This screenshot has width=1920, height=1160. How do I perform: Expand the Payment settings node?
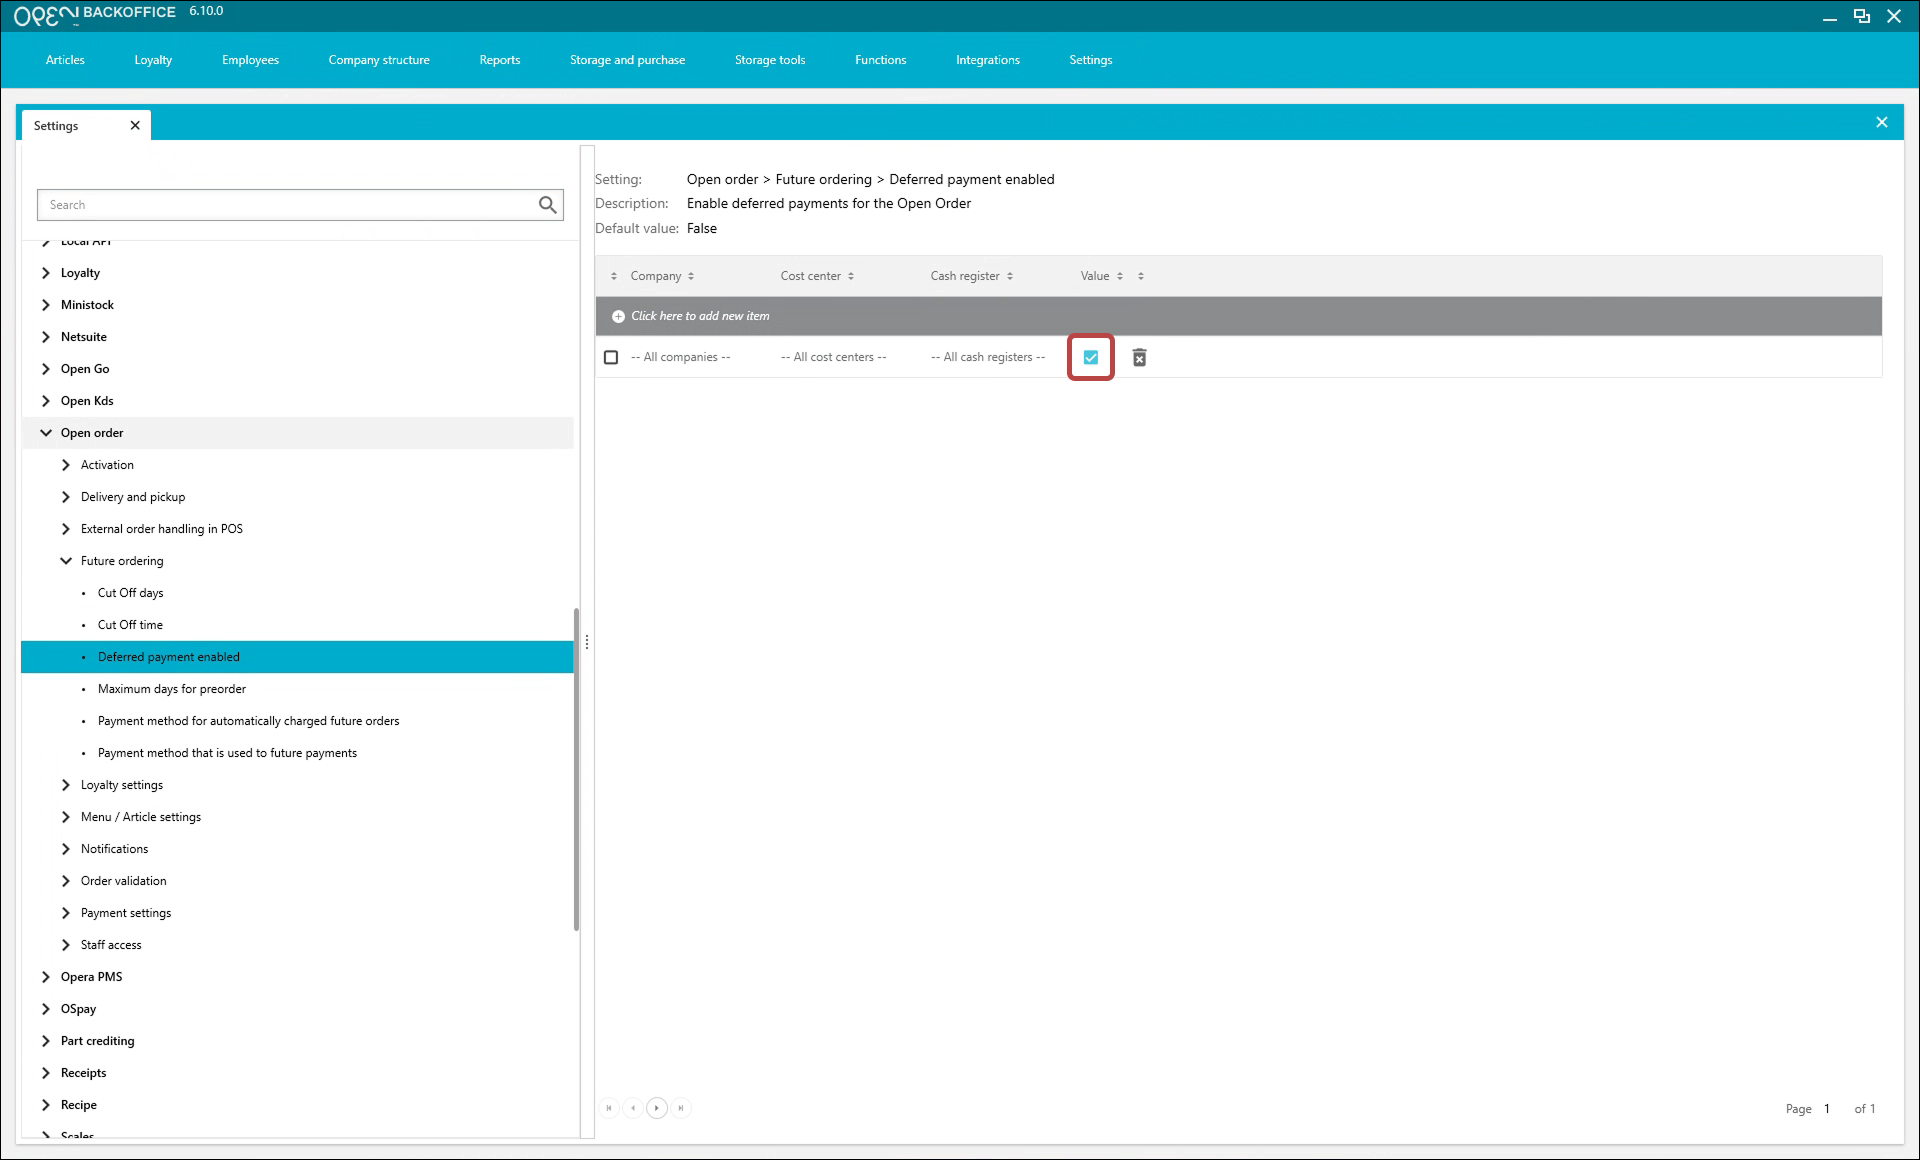[x=66, y=913]
